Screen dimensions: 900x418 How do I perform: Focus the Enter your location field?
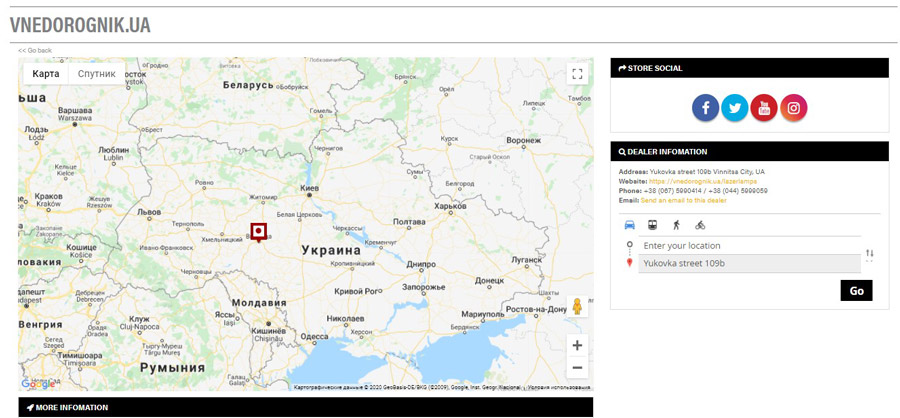coord(748,246)
